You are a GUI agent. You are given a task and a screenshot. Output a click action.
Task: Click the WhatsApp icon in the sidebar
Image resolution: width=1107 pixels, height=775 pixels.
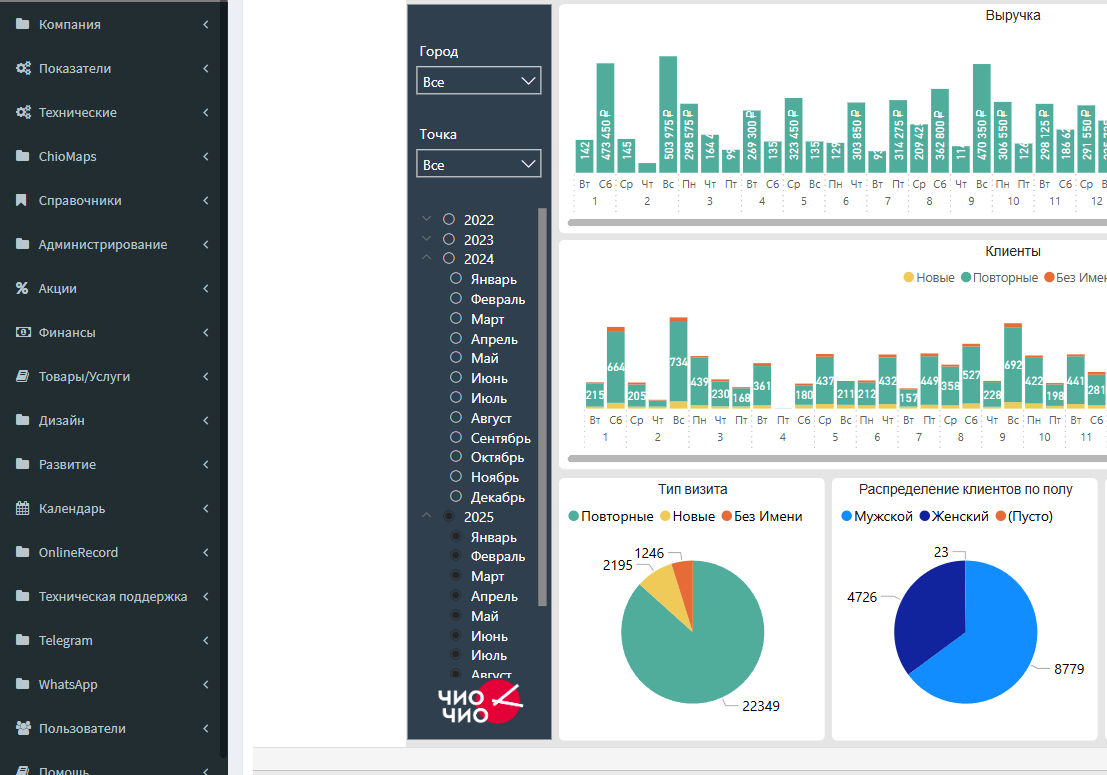point(22,684)
